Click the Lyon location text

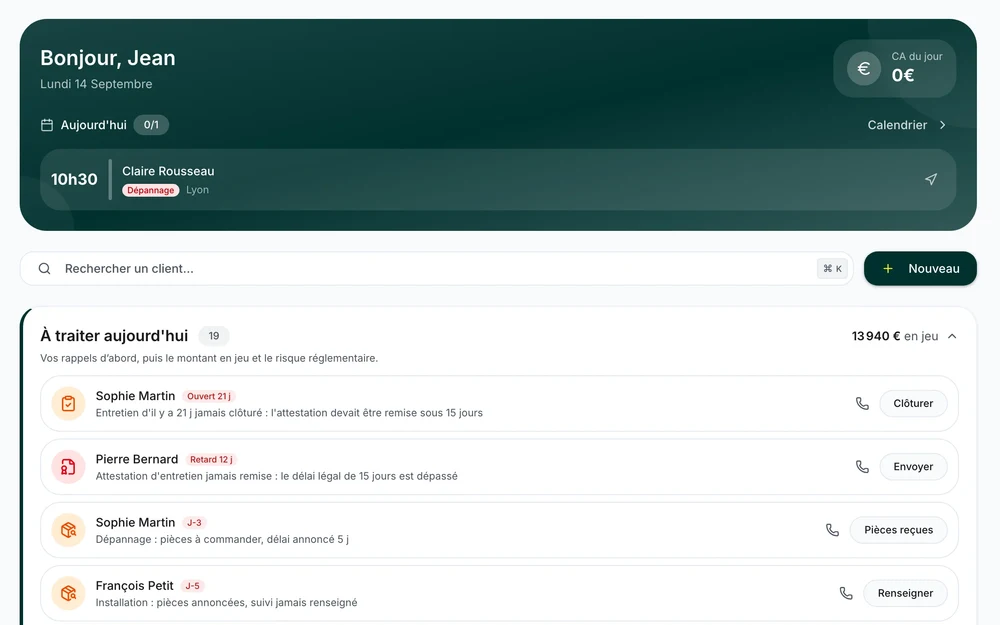198,190
